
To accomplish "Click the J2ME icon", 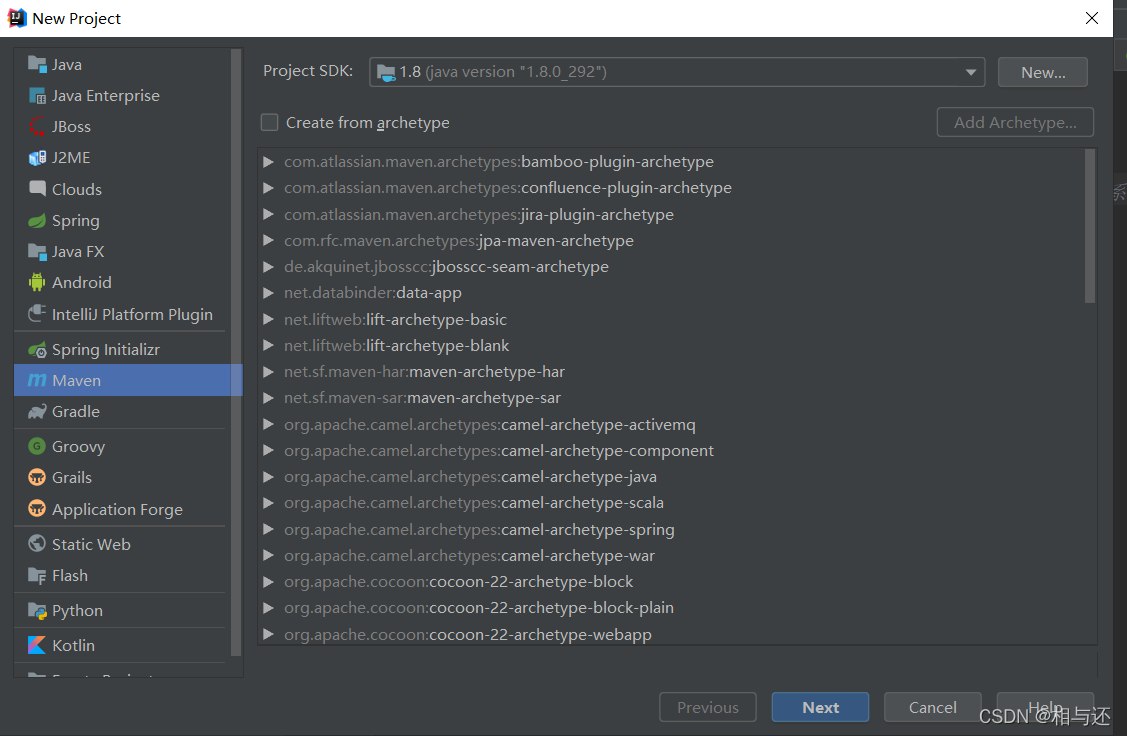I will pyautogui.click(x=37, y=157).
